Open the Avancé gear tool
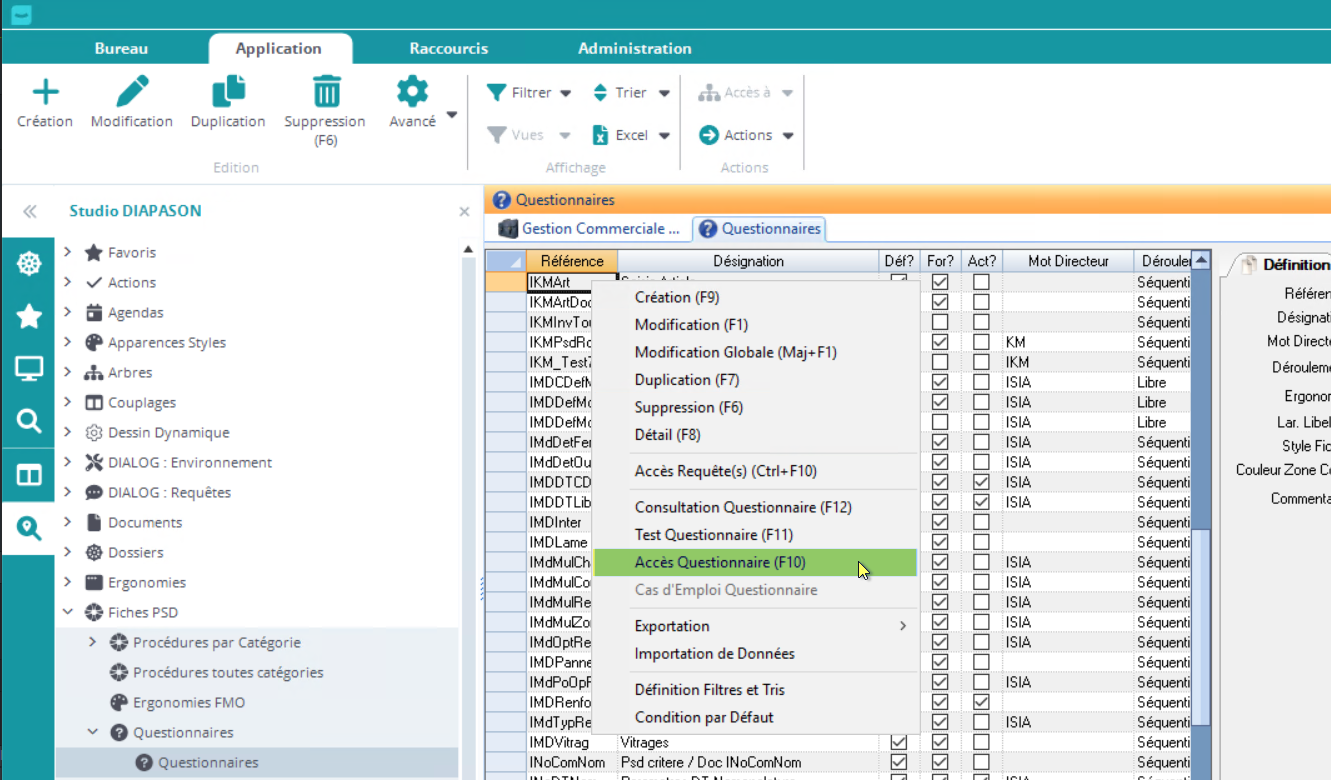 pyautogui.click(x=412, y=93)
